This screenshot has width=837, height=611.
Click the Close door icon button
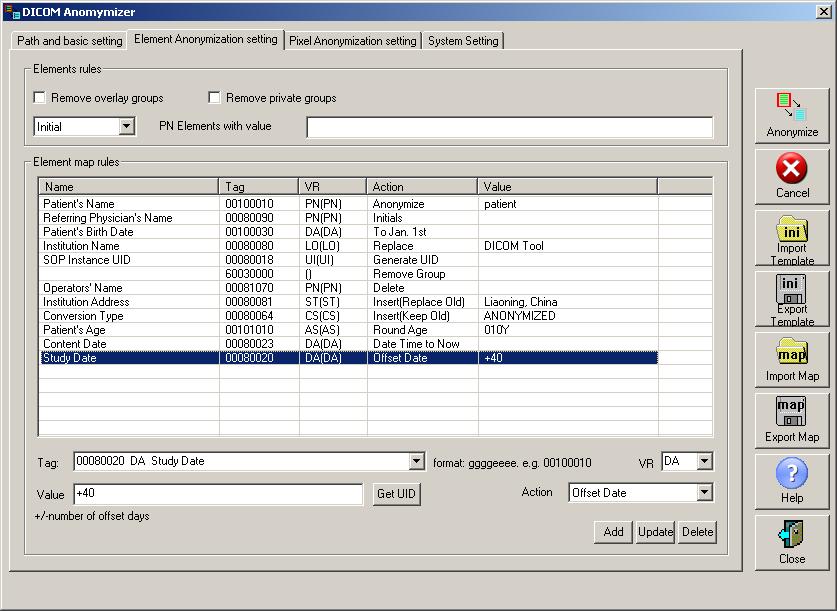pos(791,542)
